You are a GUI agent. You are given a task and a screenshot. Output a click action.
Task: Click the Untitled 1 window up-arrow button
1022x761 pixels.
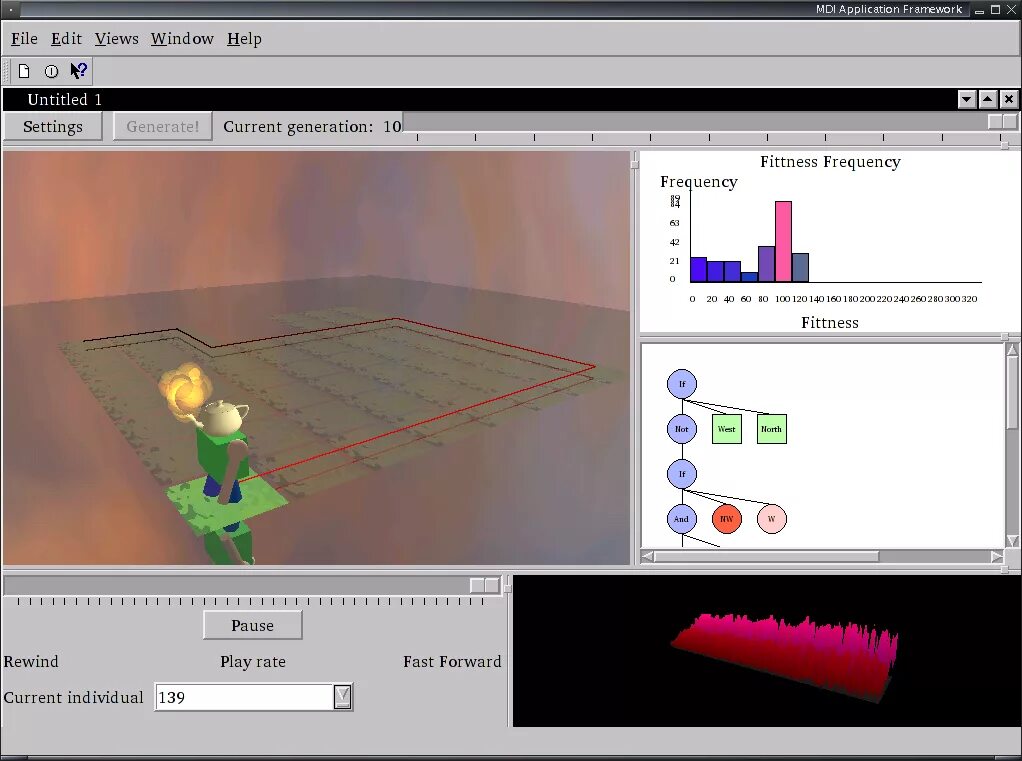[x=988, y=100]
